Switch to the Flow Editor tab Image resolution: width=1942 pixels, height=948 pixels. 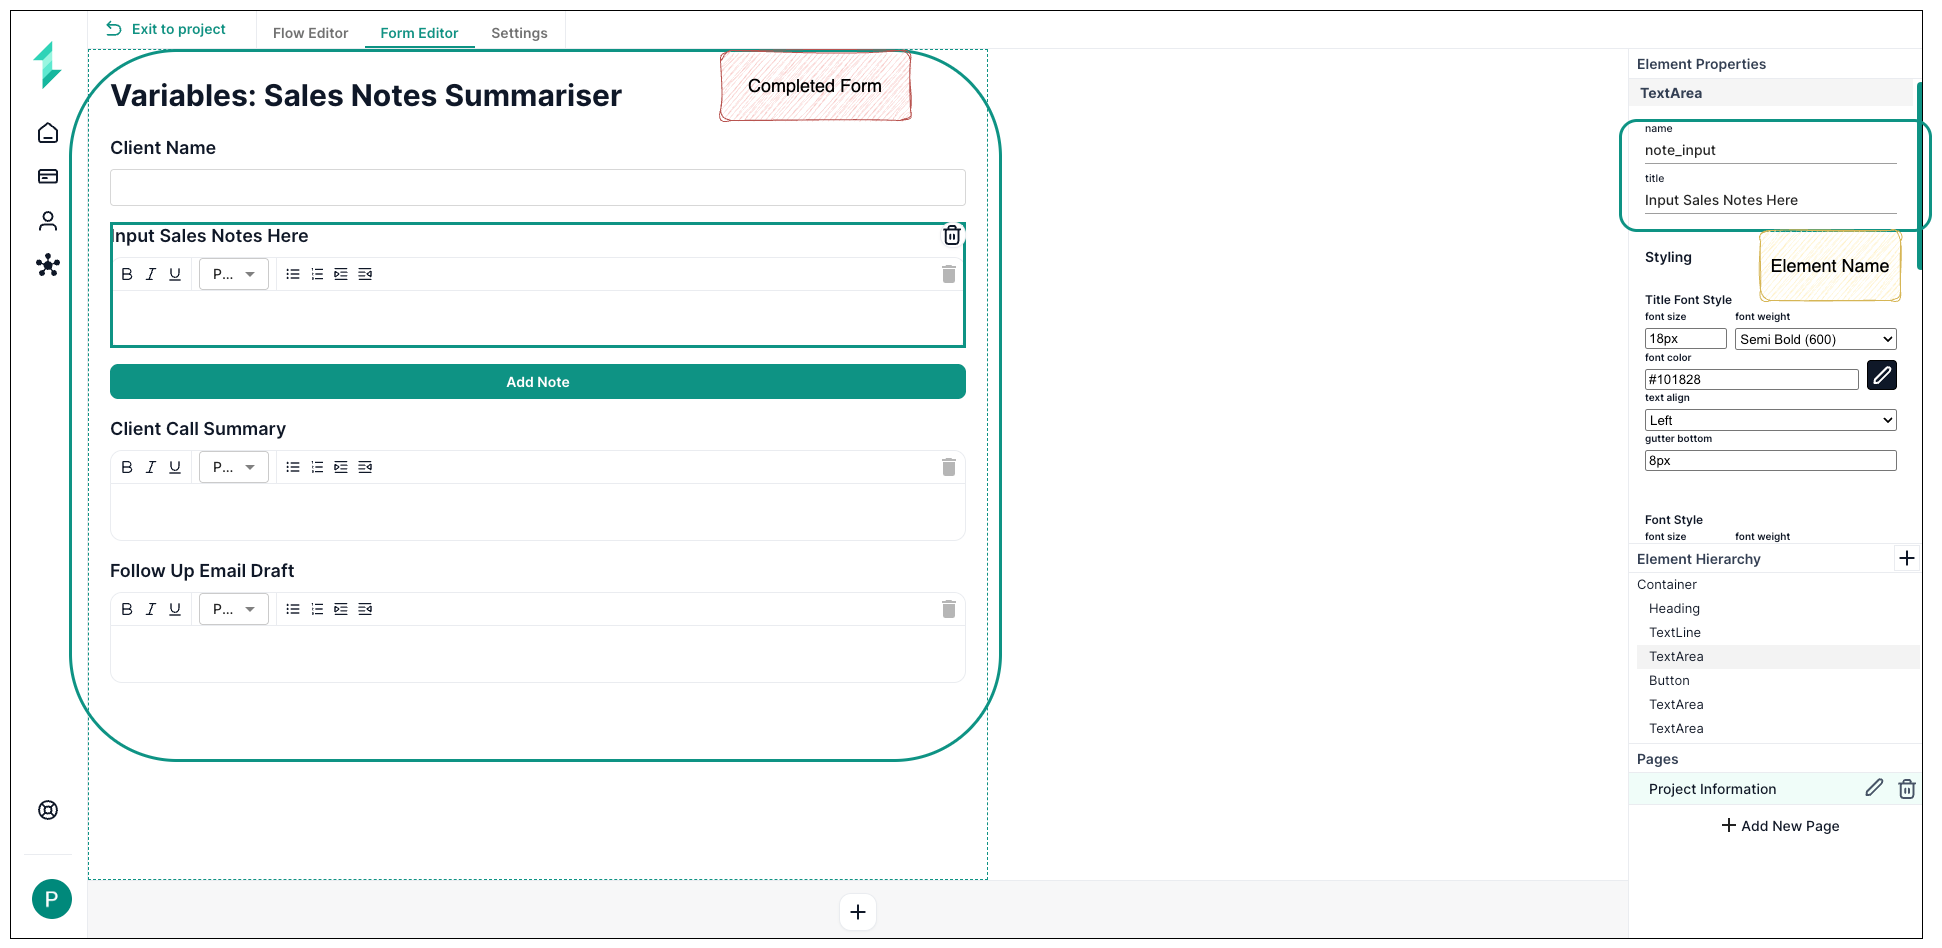(x=310, y=33)
